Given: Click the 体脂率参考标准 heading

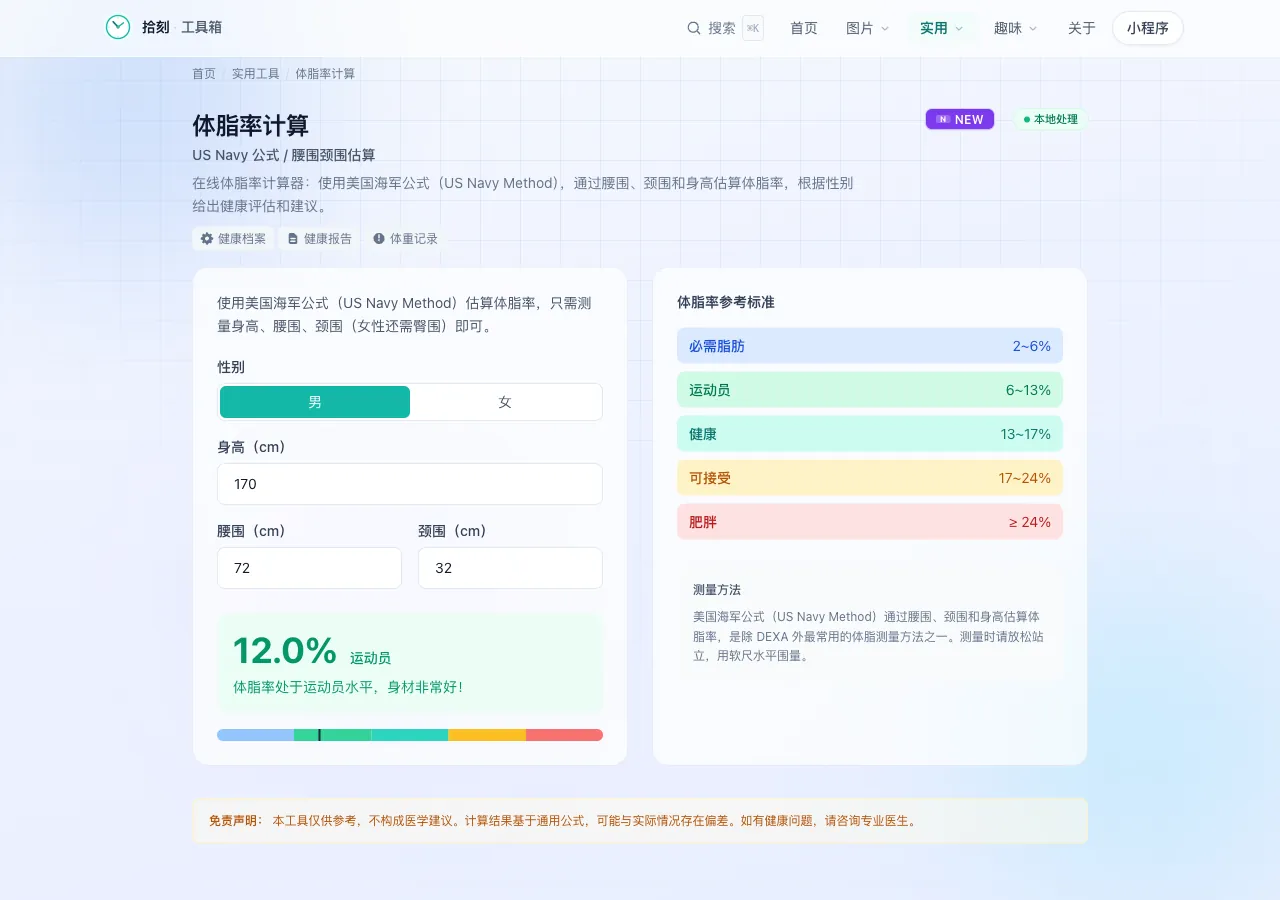Looking at the screenshot, I should [726, 302].
